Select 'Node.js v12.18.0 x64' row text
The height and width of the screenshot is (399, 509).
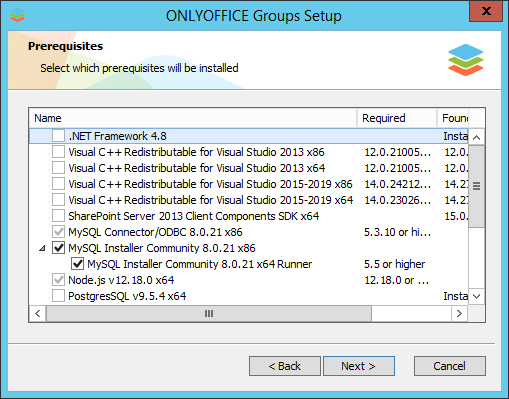pos(121,280)
